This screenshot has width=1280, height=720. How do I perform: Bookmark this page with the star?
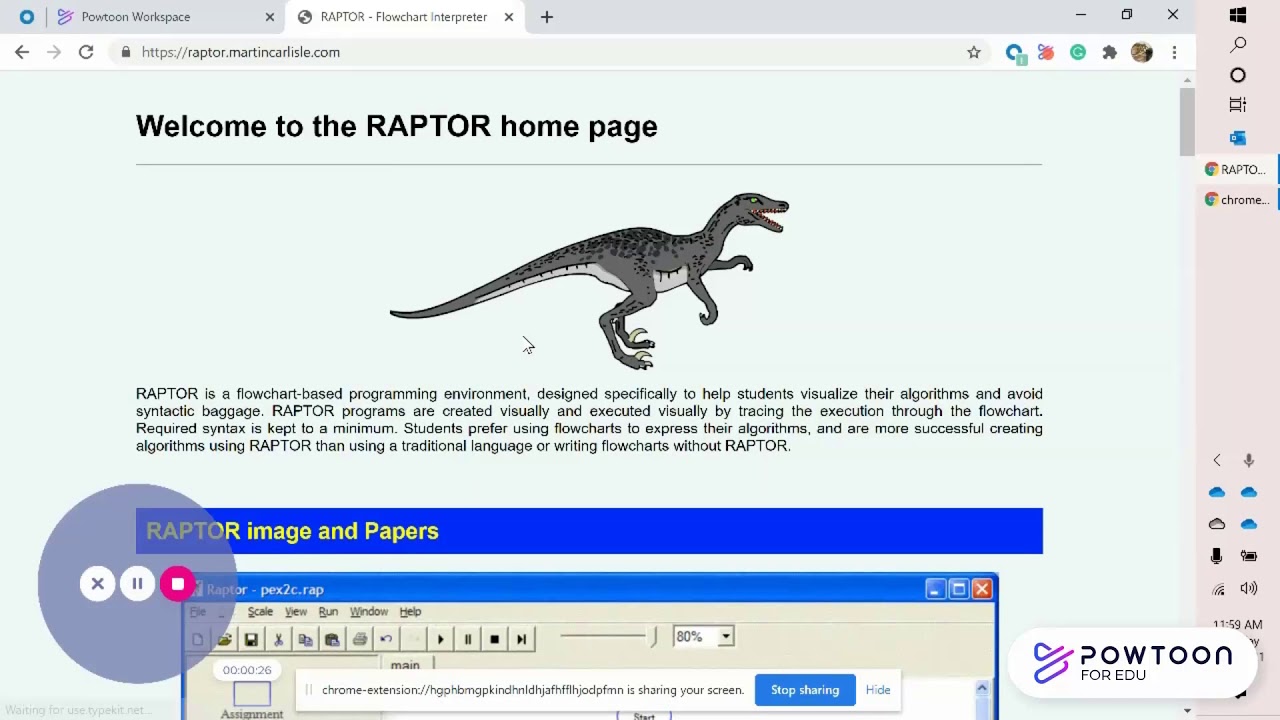pyautogui.click(x=974, y=52)
